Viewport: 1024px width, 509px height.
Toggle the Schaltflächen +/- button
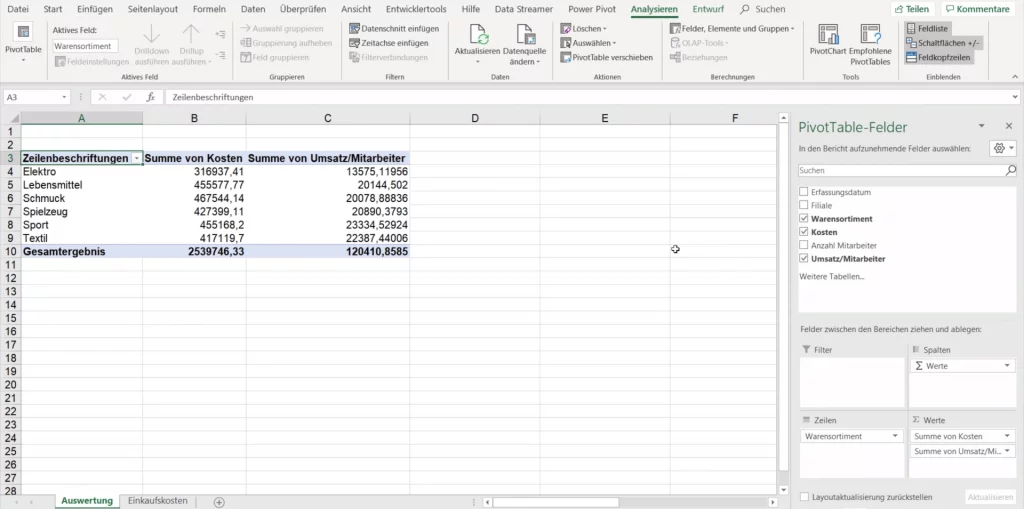[x=943, y=43]
